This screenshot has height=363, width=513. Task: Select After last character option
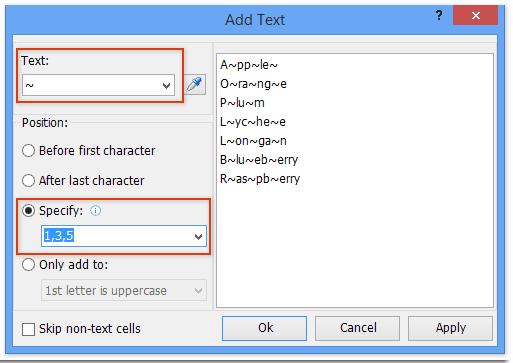pos(28,181)
